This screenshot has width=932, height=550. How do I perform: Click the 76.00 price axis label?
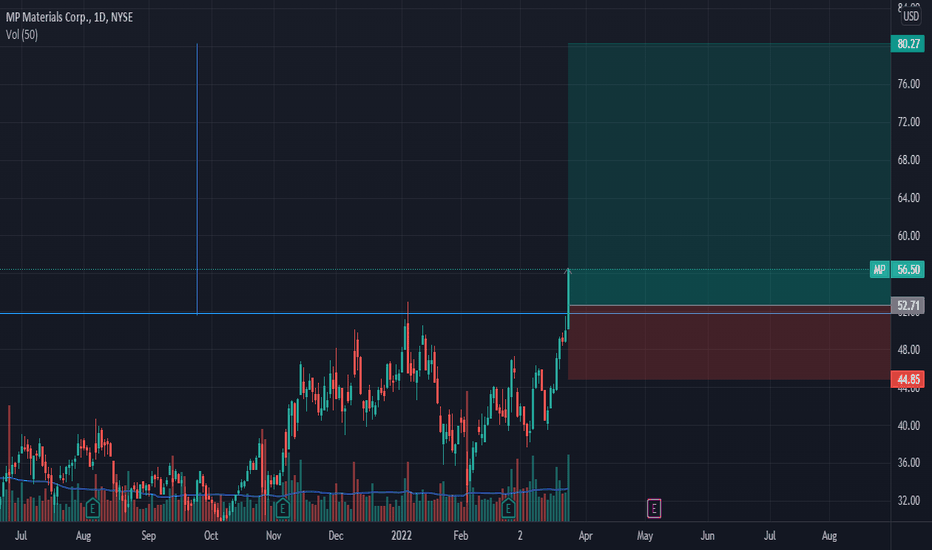point(909,84)
